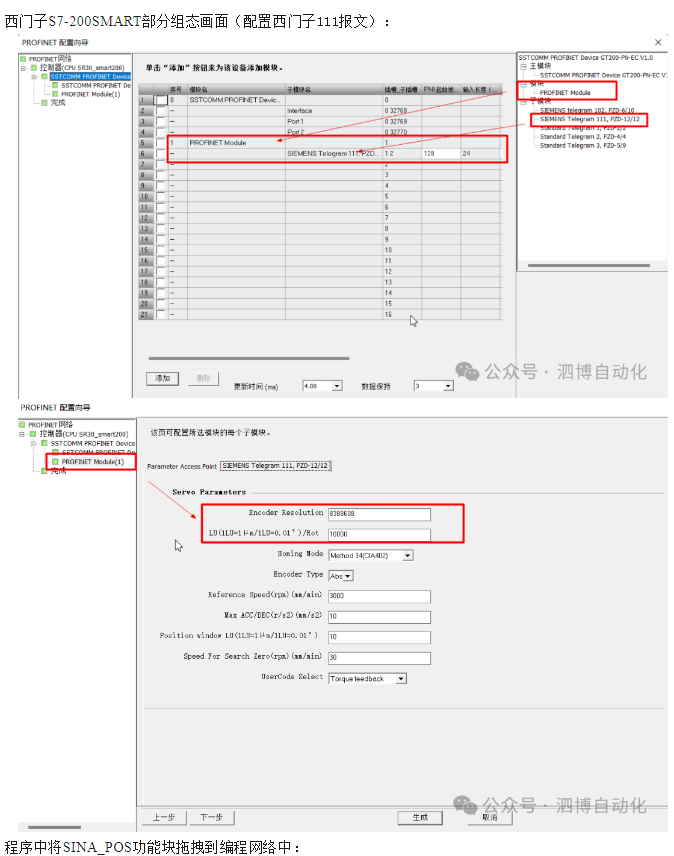Click PROFINET网络 green icon in module-table wizard tree
The image size is (674, 856).
23,59
